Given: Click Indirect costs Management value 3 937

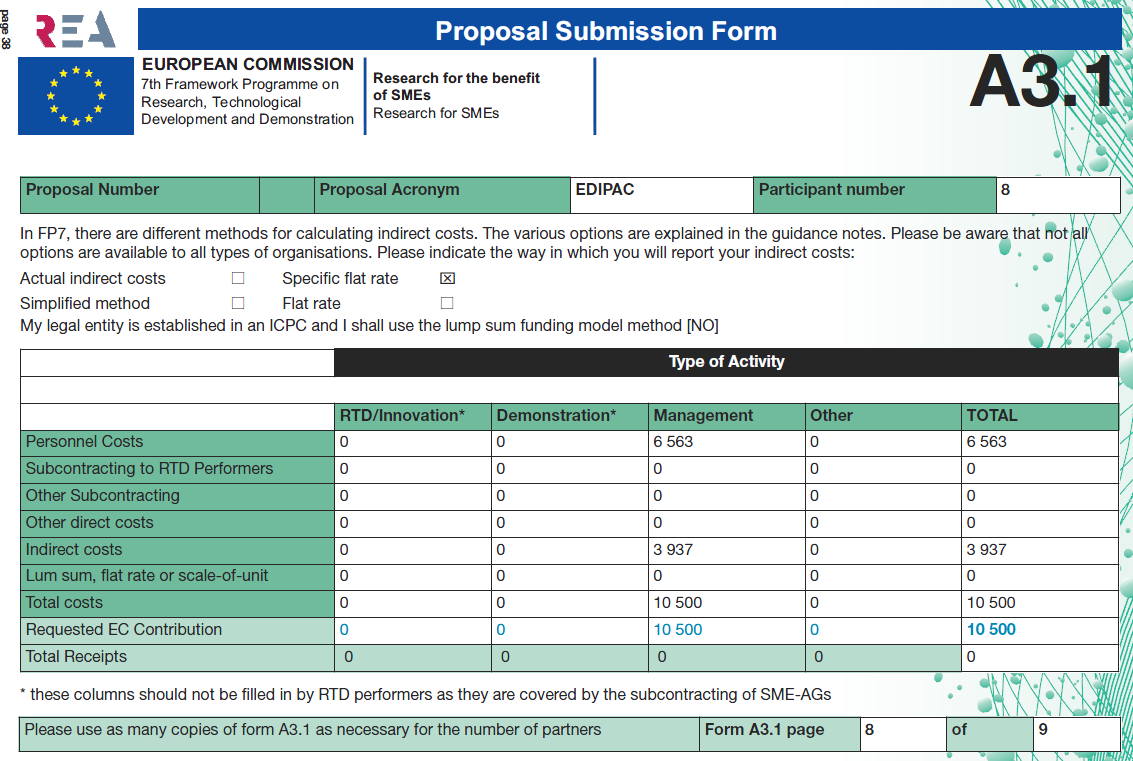Looking at the screenshot, I should coord(673,550).
